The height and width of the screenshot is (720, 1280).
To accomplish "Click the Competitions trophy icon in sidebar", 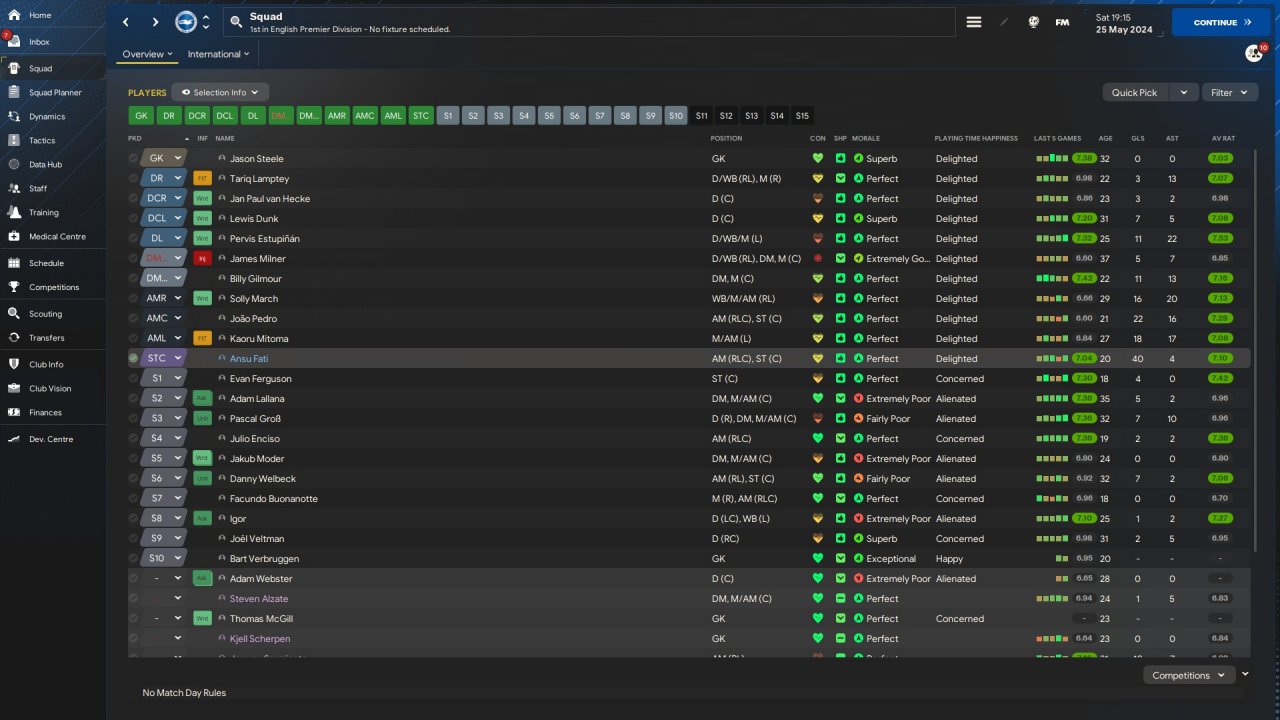I will (14, 287).
